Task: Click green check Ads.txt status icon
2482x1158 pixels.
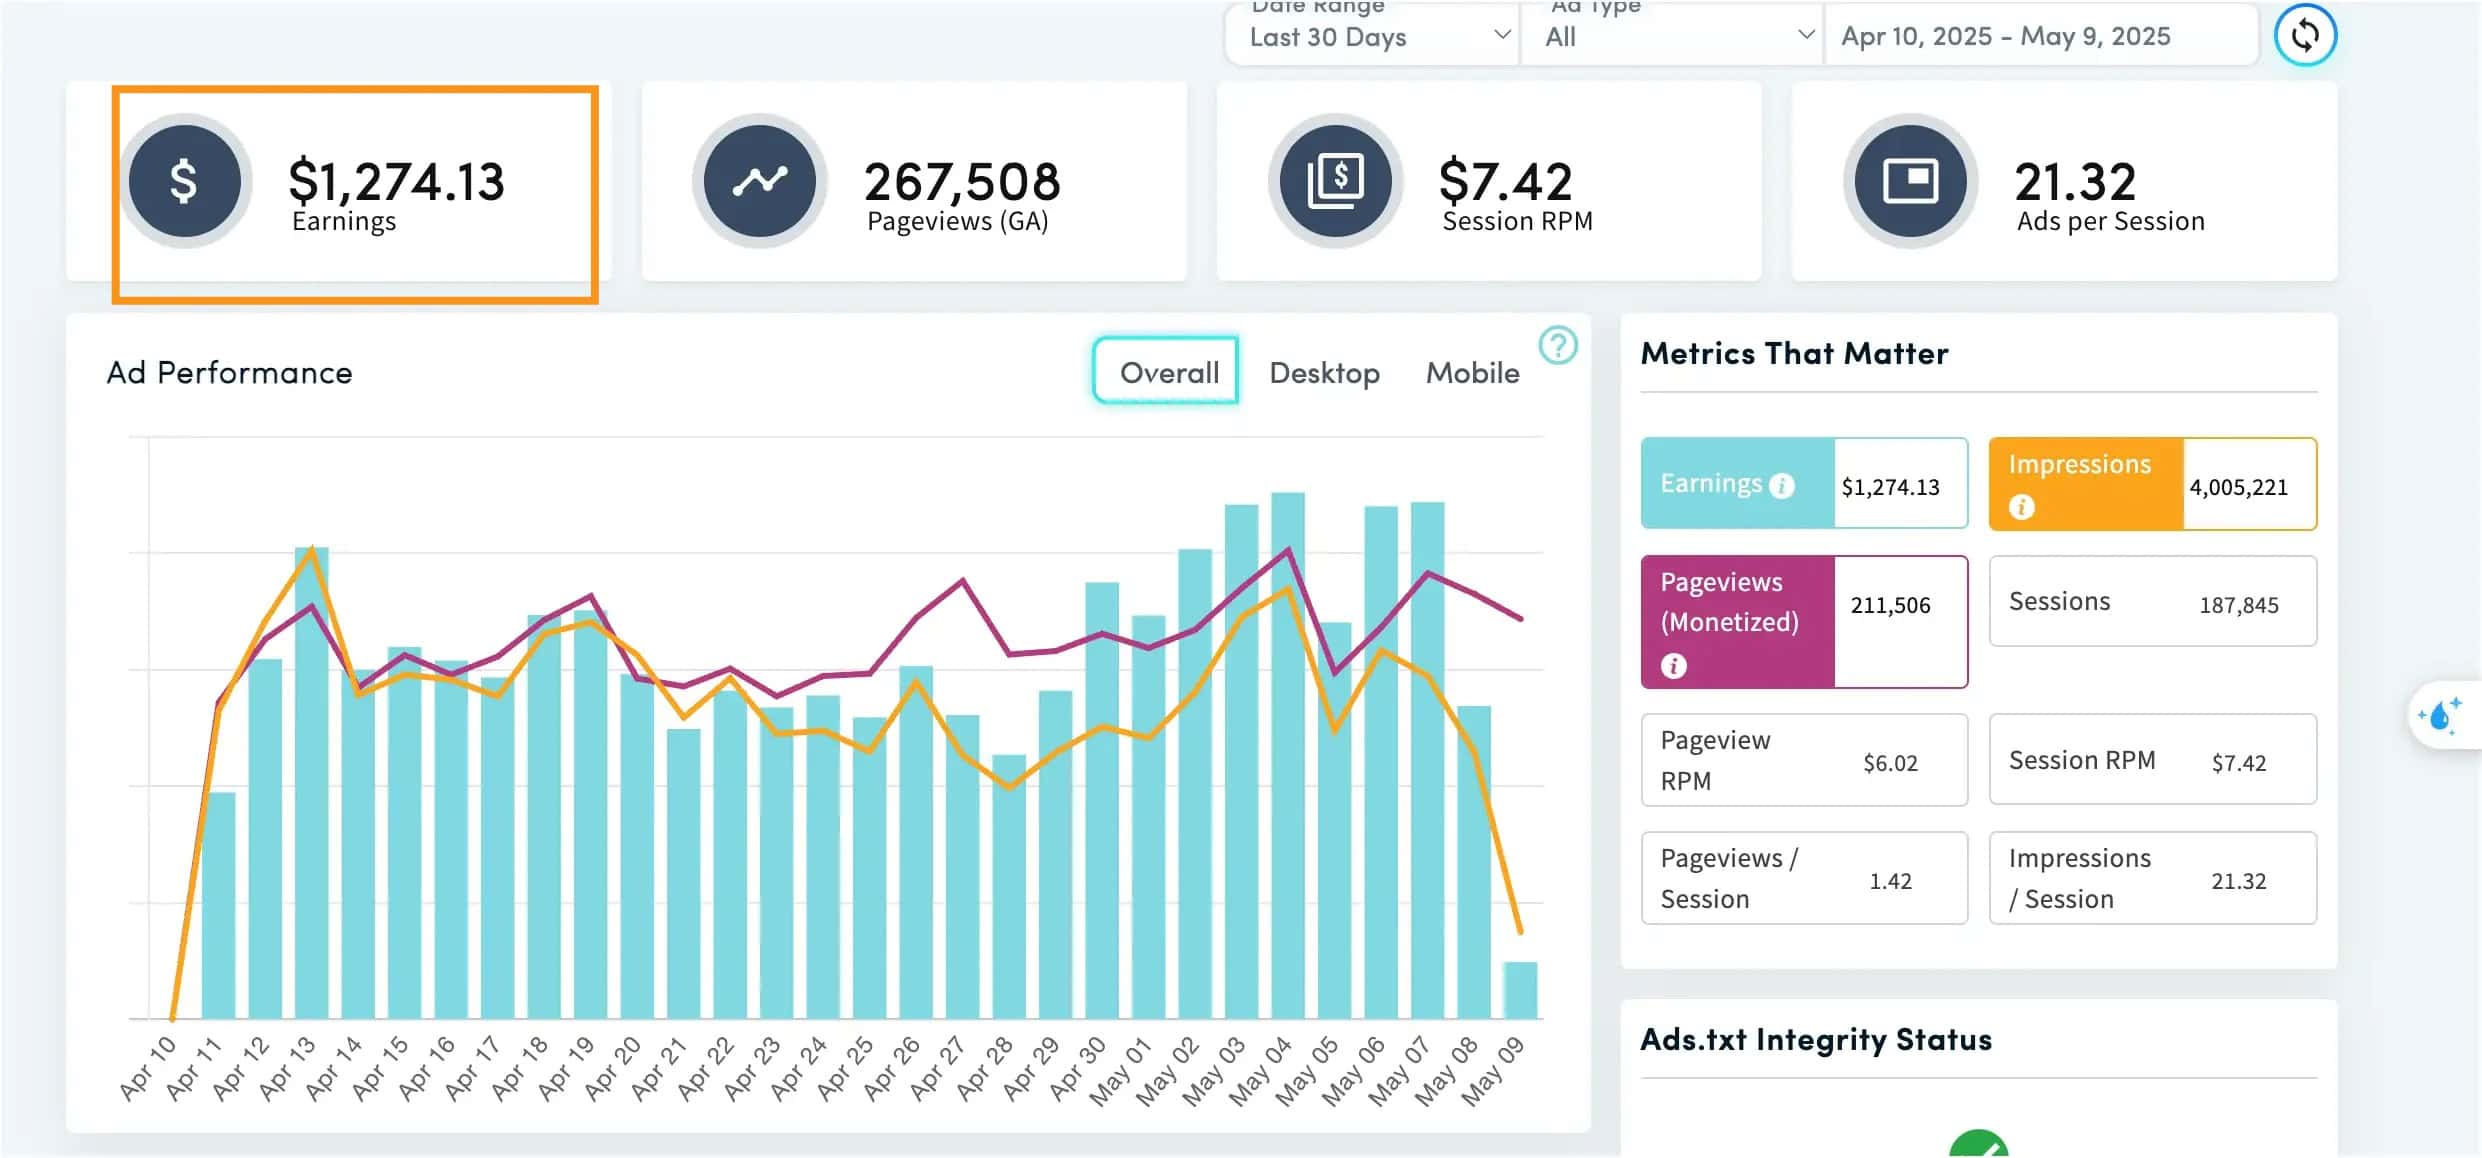Action: pyautogui.click(x=1978, y=1144)
